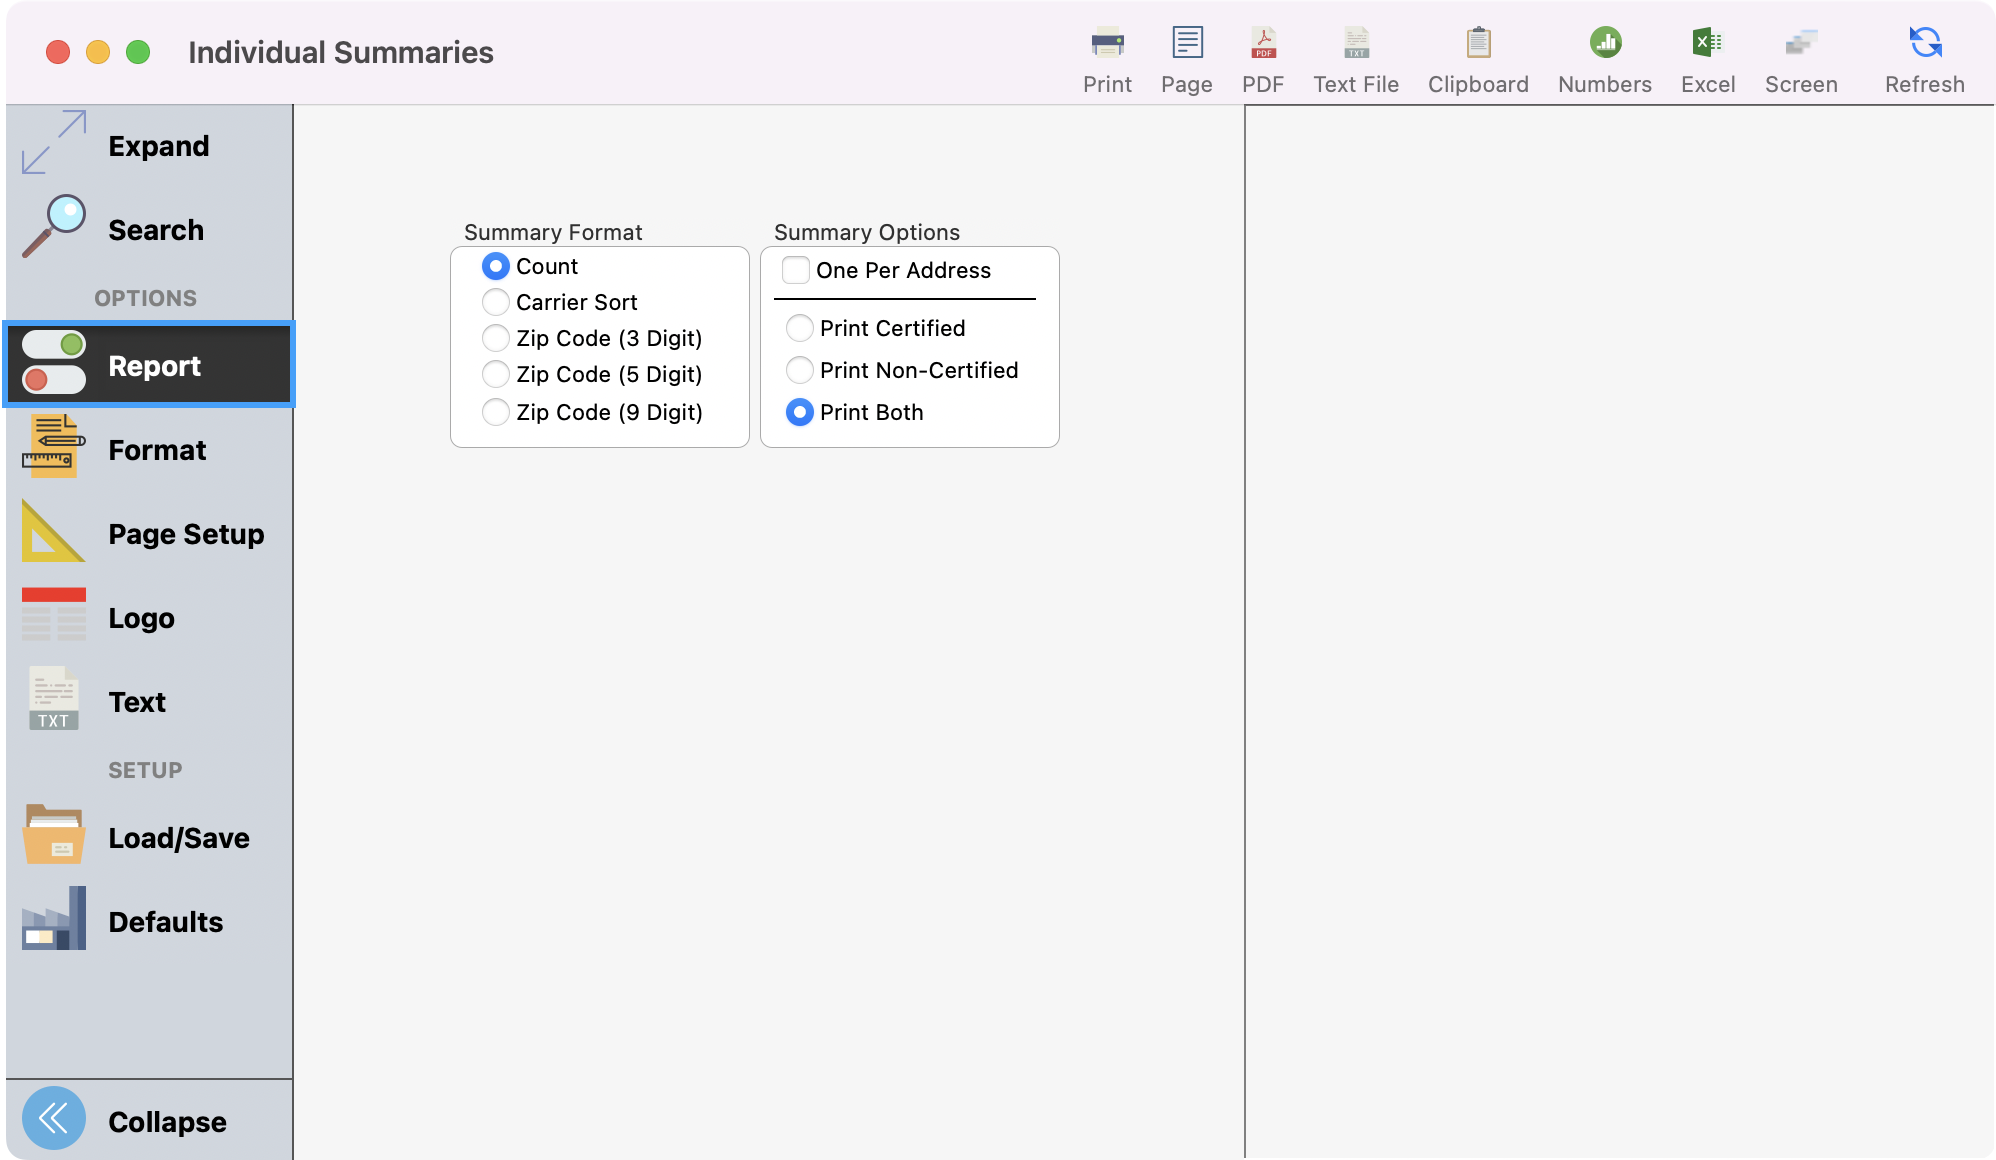Export the report to Numbers
Screen dimensions: 1996x1160
coord(1603,55)
